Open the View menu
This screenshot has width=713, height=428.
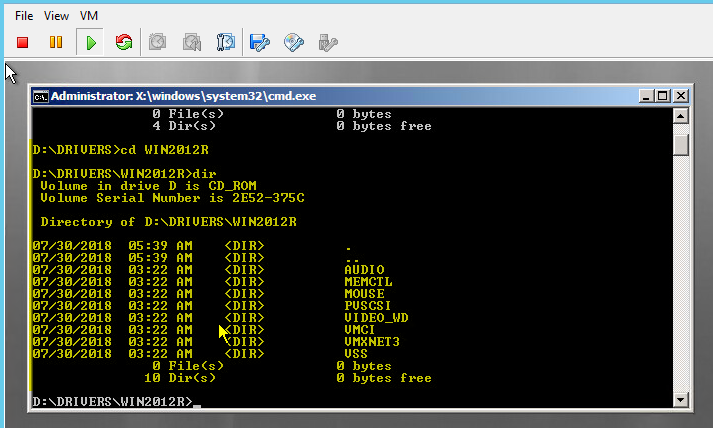56,16
